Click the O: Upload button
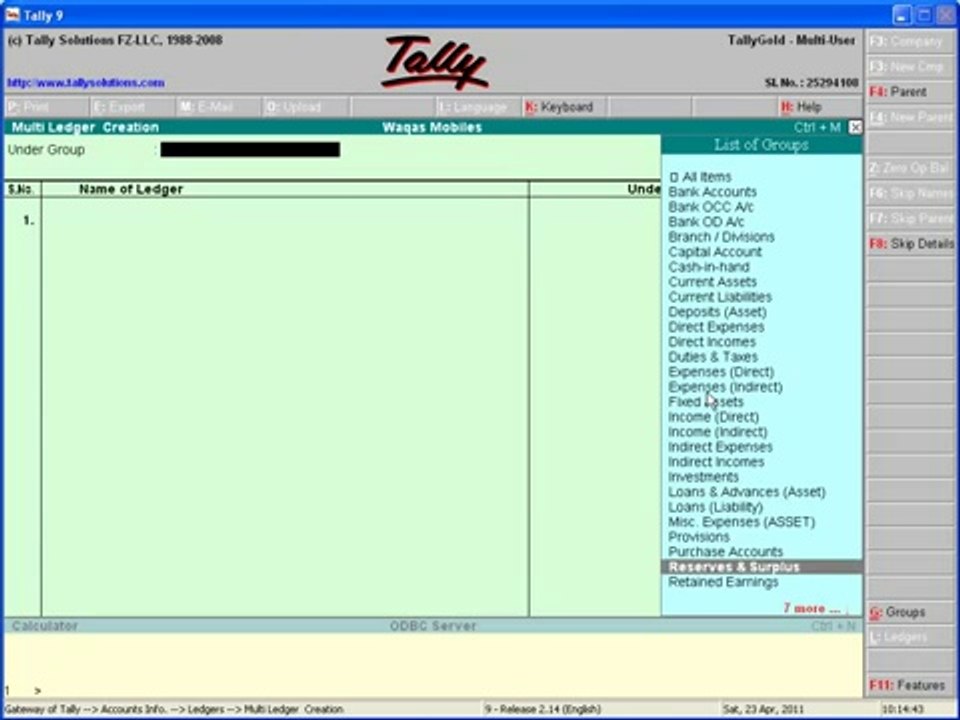 tap(305, 107)
